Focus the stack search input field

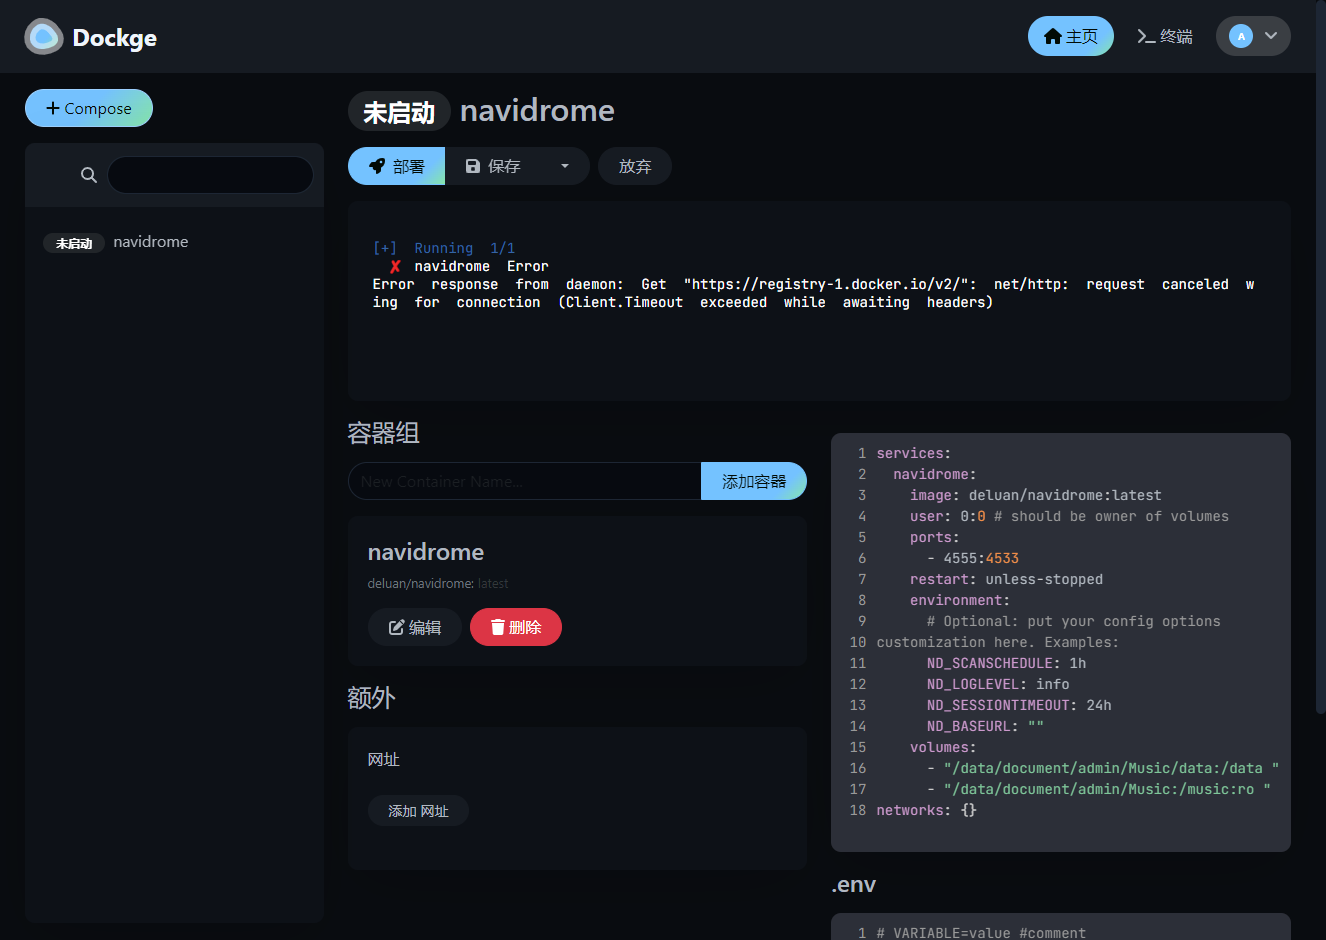(210, 175)
